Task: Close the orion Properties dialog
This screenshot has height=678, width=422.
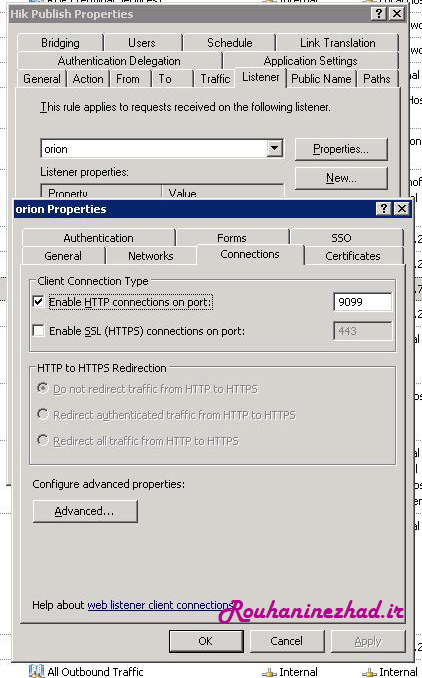Action: pos(402,209)
